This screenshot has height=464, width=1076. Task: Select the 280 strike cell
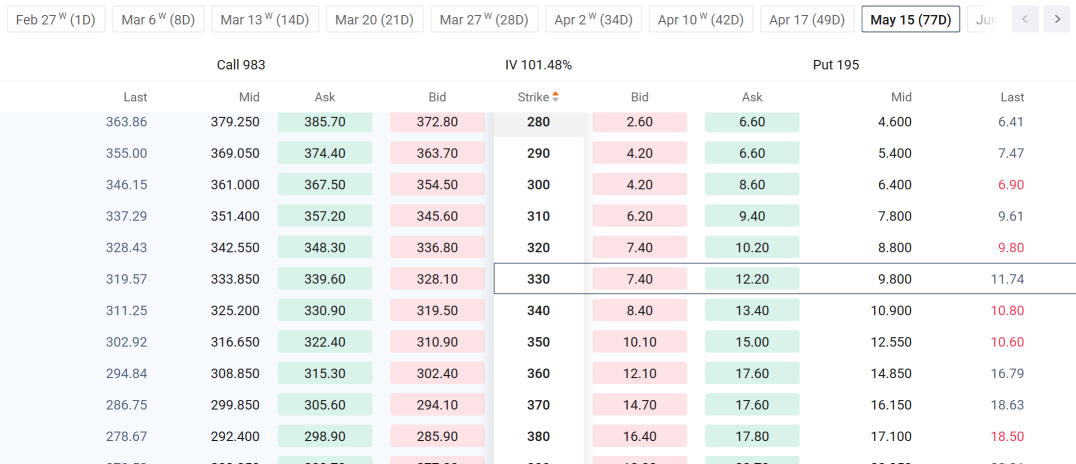click(x=539, y=123)
